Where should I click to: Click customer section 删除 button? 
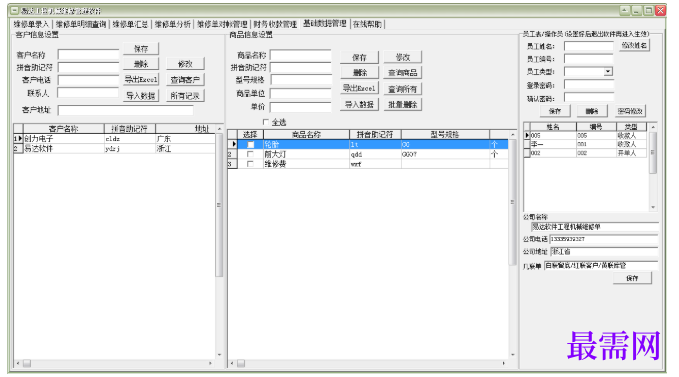[141, 64]
